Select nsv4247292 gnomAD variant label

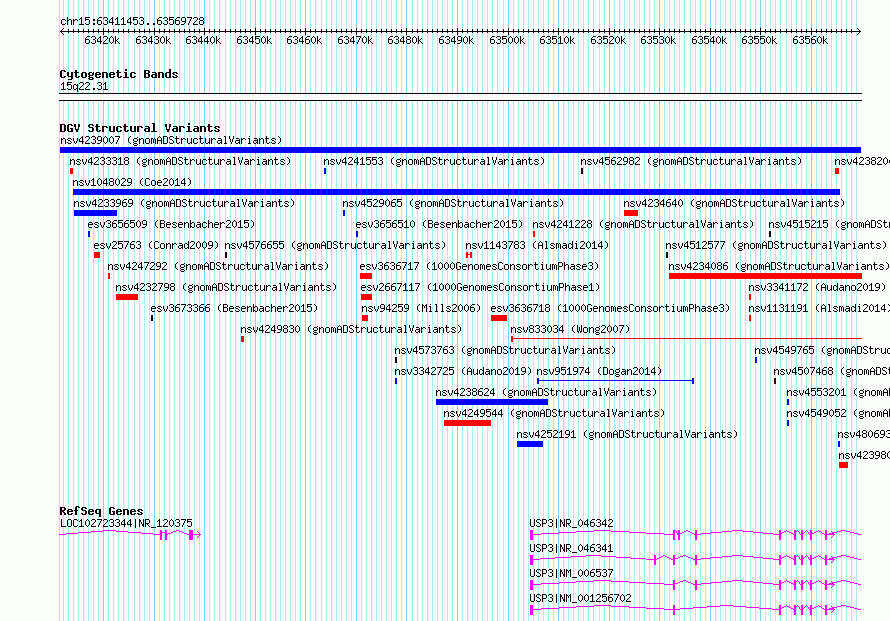click(218, 266)
